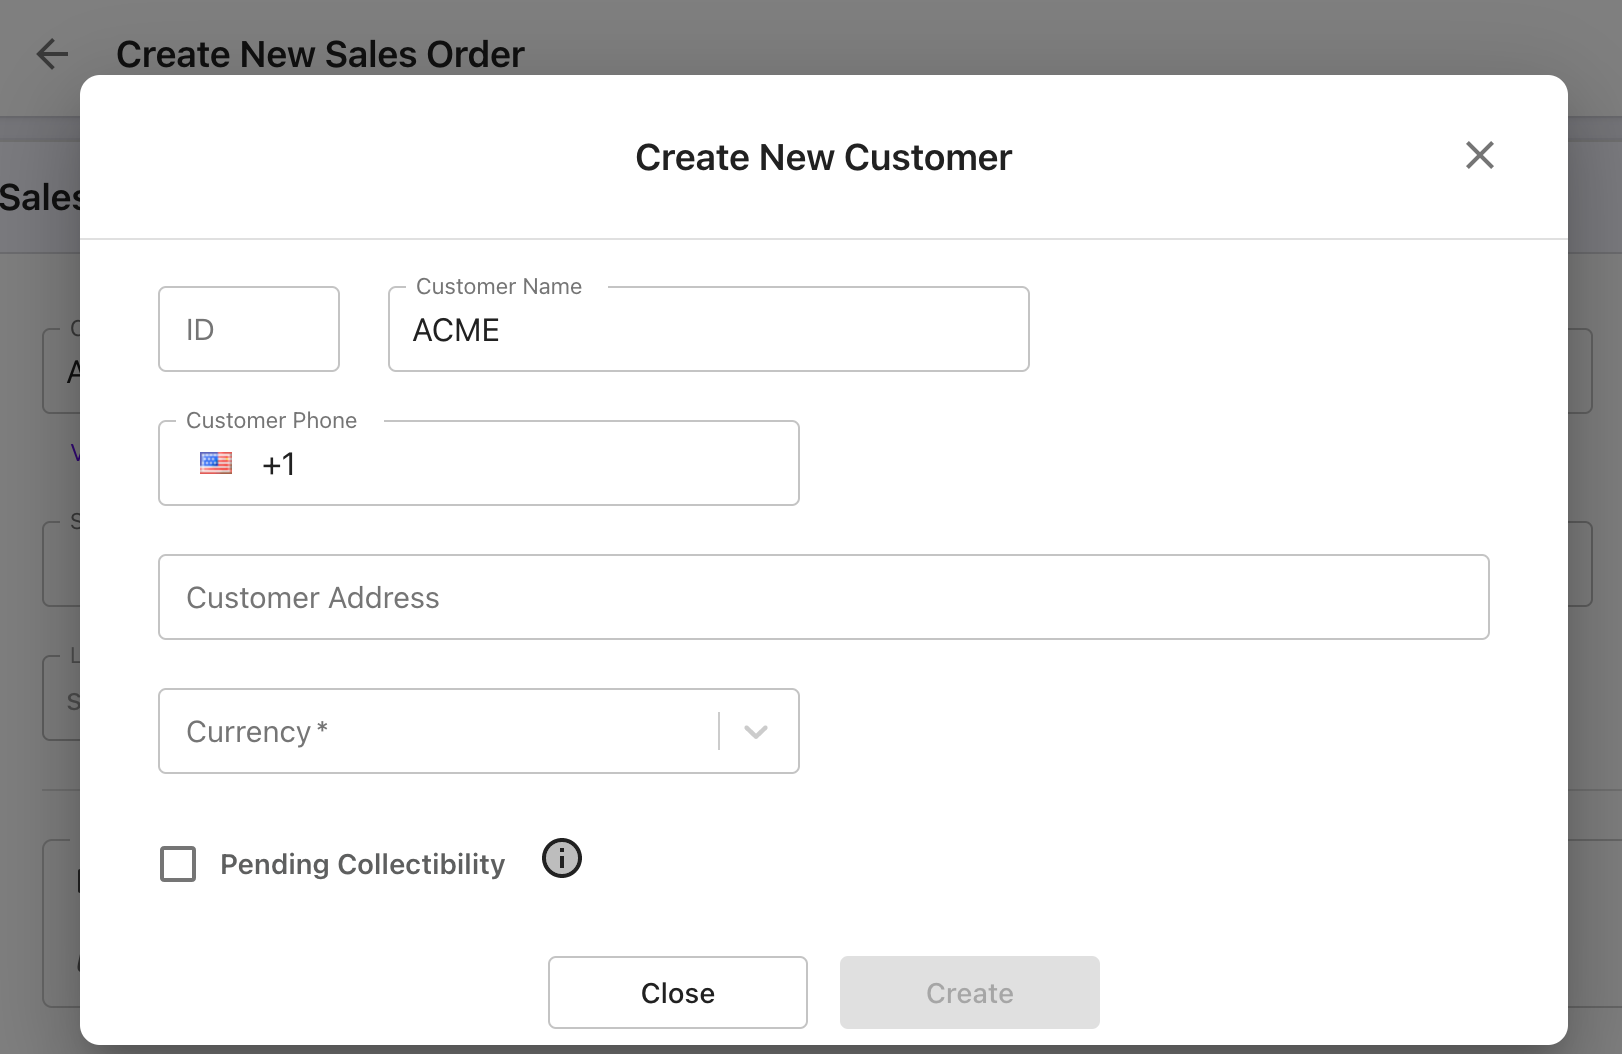Click the Customer Address field

click(824, 597)
